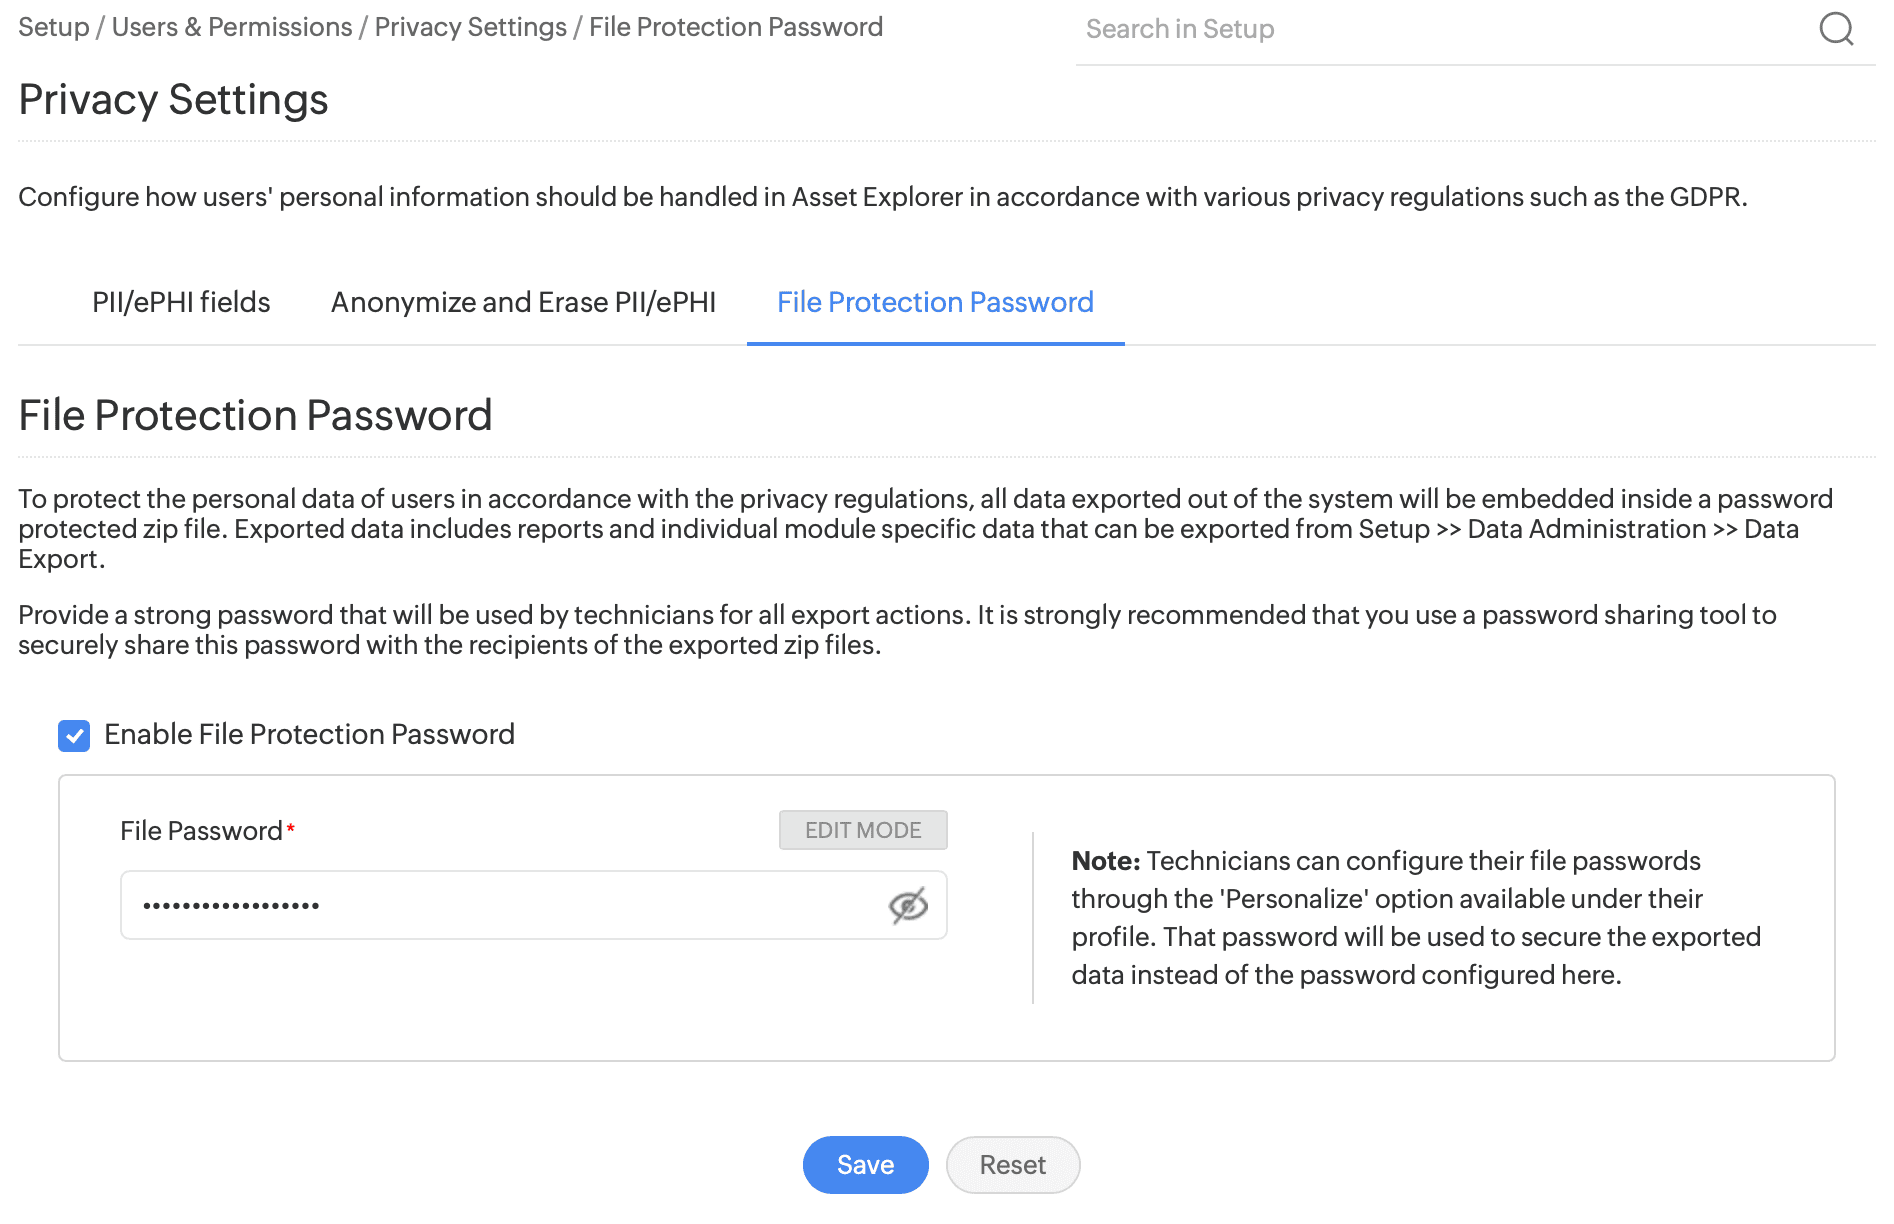Open Users & Permissions breadcrumb link
Viewport: 1894px width, 1224px height.
pyautogui.click(x=232, y=27)
